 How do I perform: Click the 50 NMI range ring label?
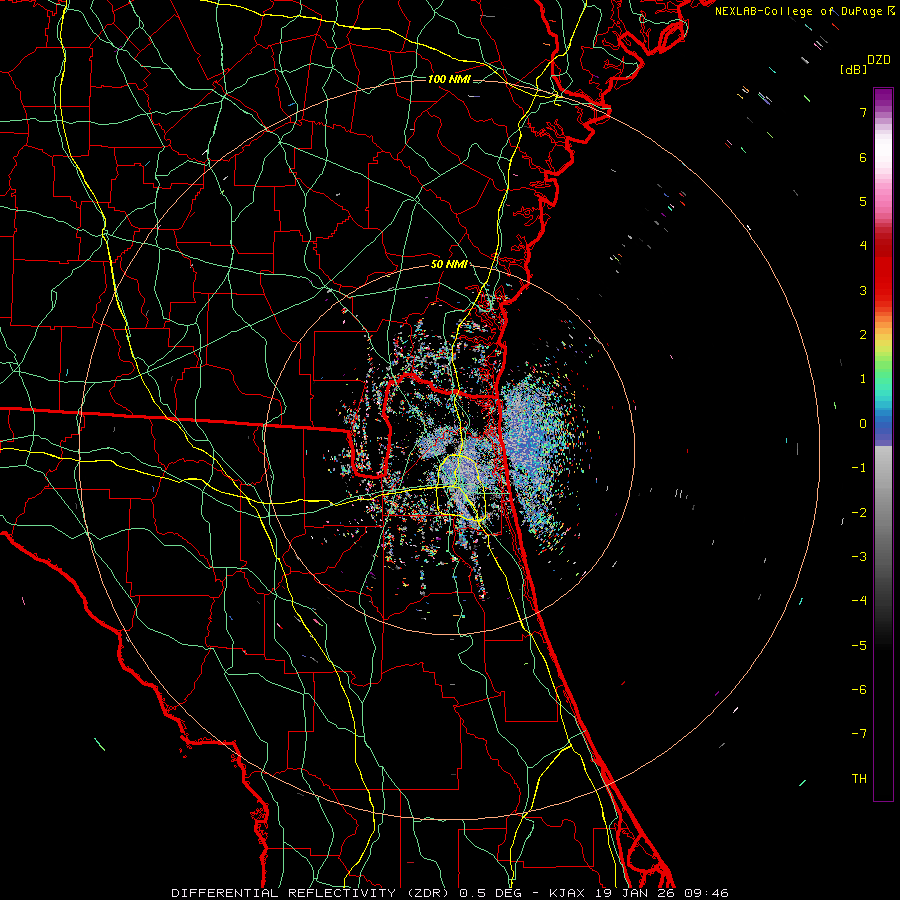tap(449, 264)
